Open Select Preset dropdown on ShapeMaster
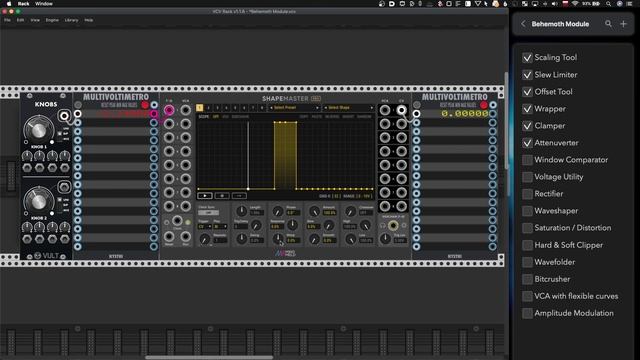The image size is (640, 360). point(294,108)
